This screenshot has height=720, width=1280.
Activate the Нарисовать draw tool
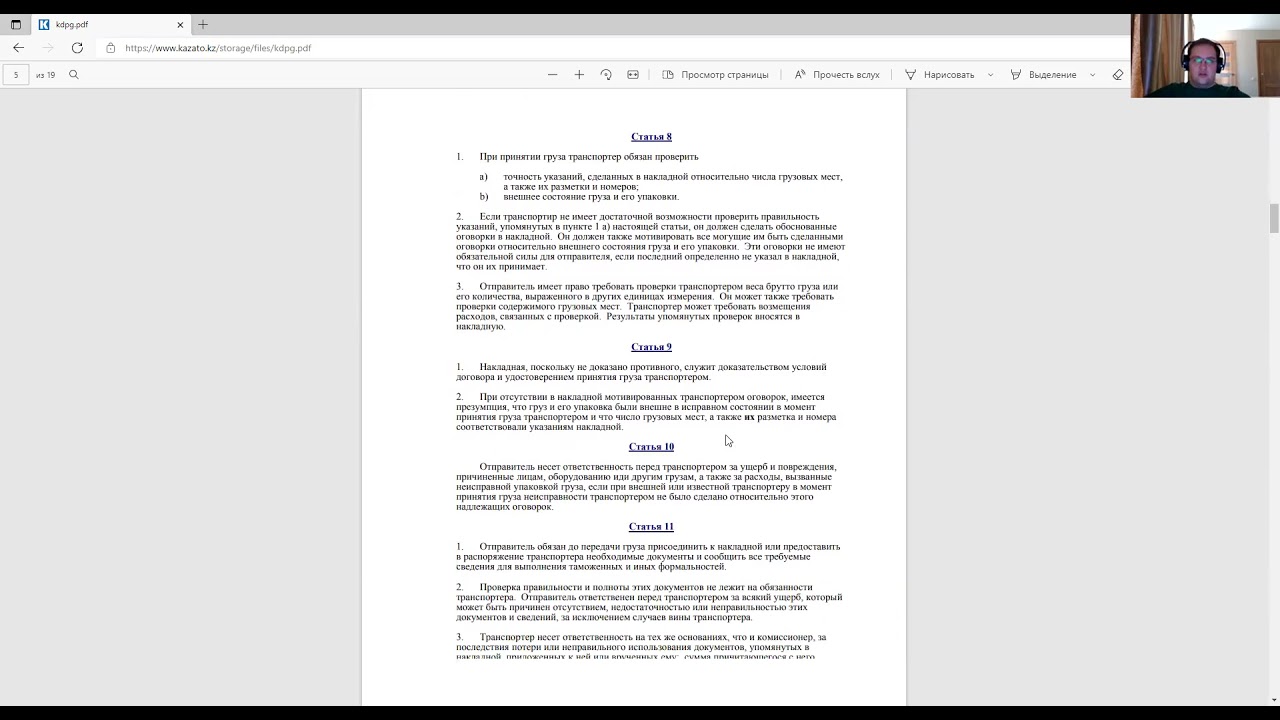coord(939,75)
